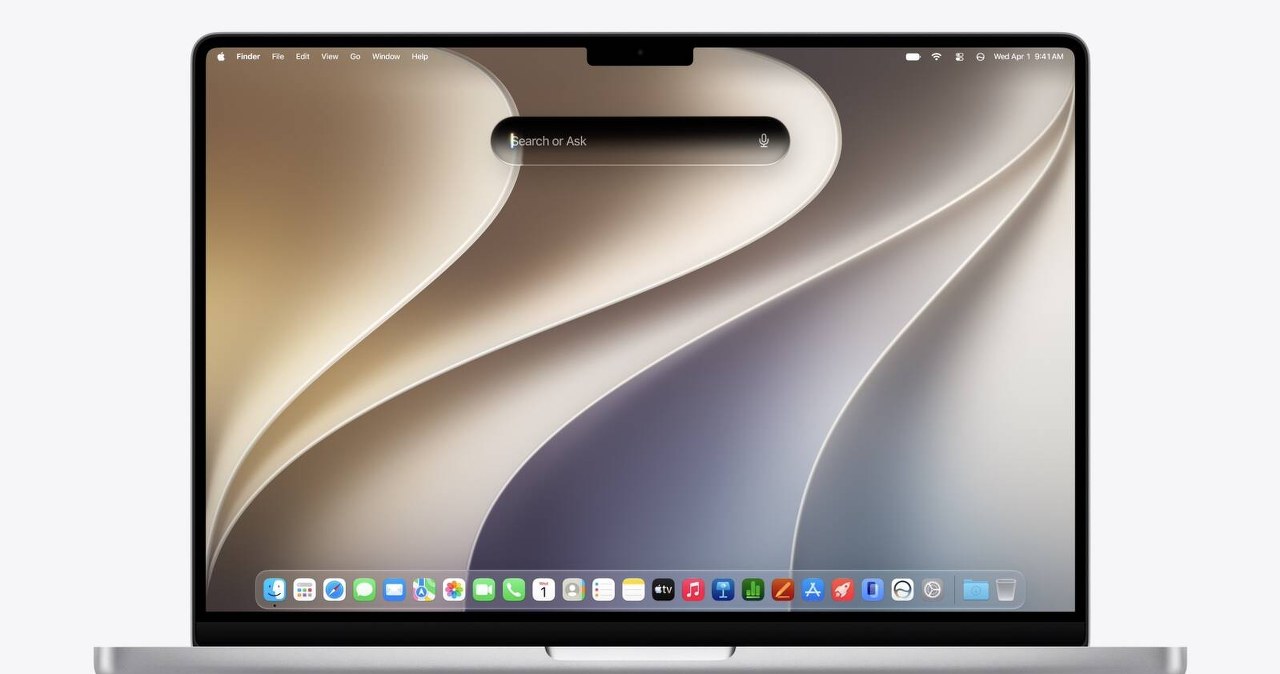Open the Music app icon
This screenshot has height=674, width=1280.
(693, 590)
